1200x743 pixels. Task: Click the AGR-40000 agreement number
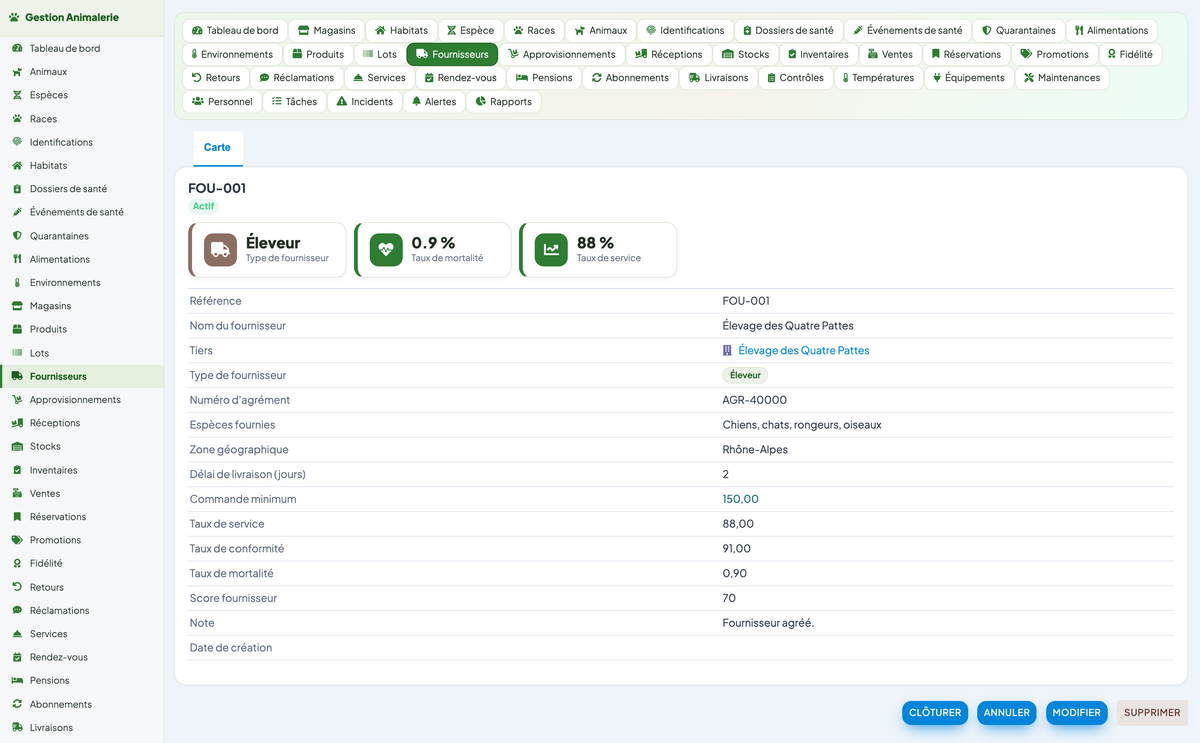click(755, 400)
